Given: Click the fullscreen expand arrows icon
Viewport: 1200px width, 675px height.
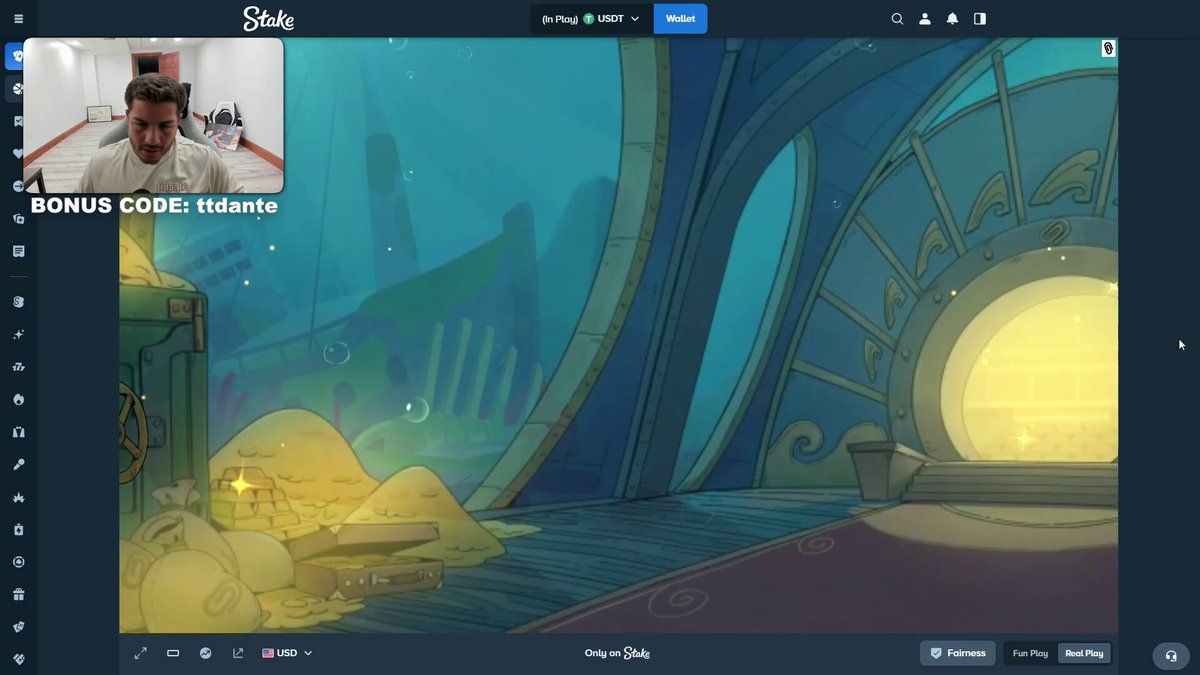Looking at the screenshot, I should pyautogui.click(x=141, y=653).
